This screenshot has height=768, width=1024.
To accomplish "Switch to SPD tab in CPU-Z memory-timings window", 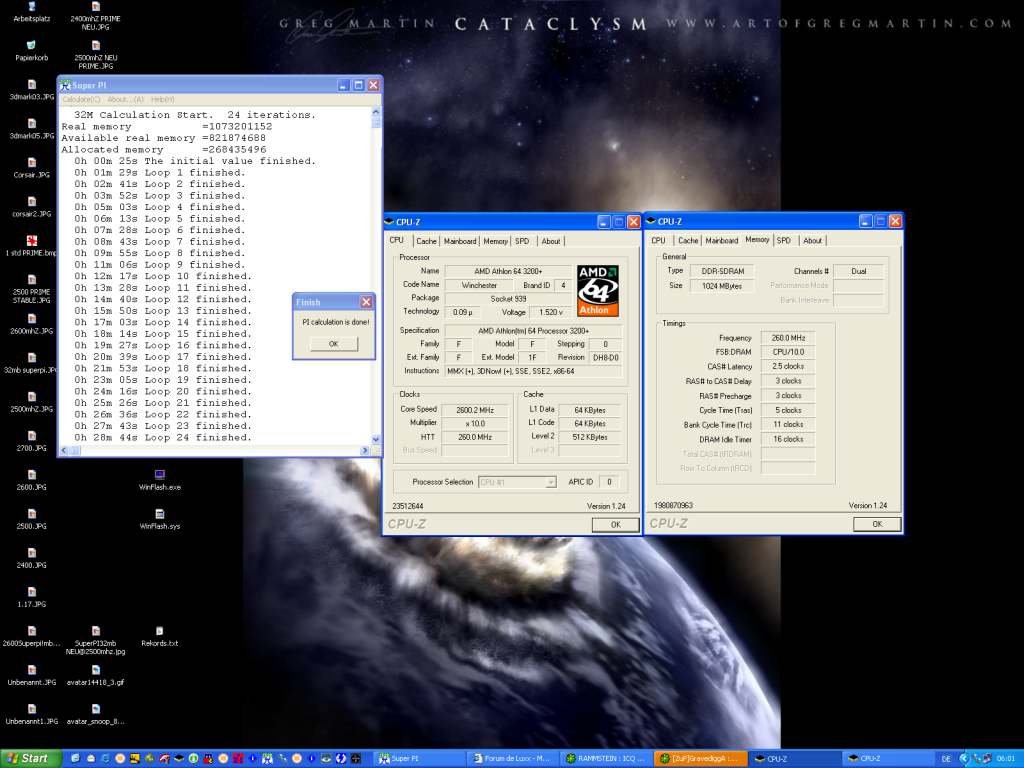I will tap(784, 240).
